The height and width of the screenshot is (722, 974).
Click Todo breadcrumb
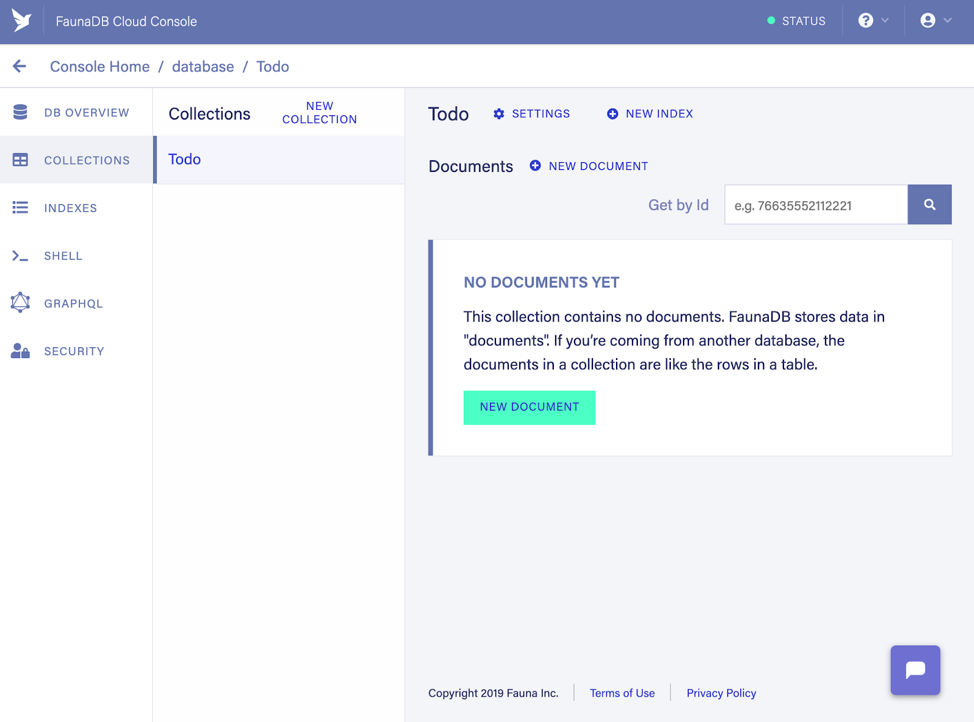(x=273, y=66)
